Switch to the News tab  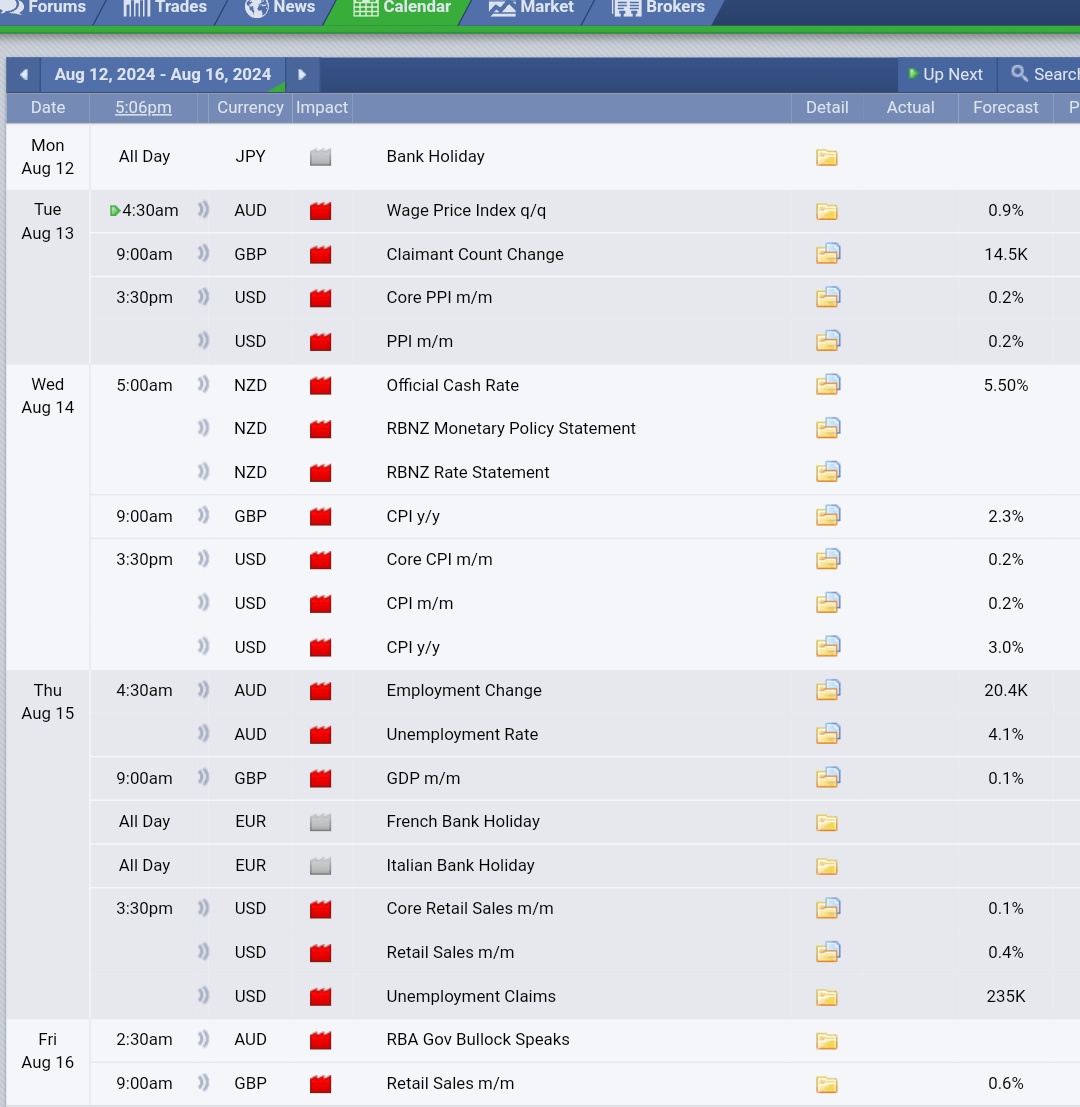(280, 8)
